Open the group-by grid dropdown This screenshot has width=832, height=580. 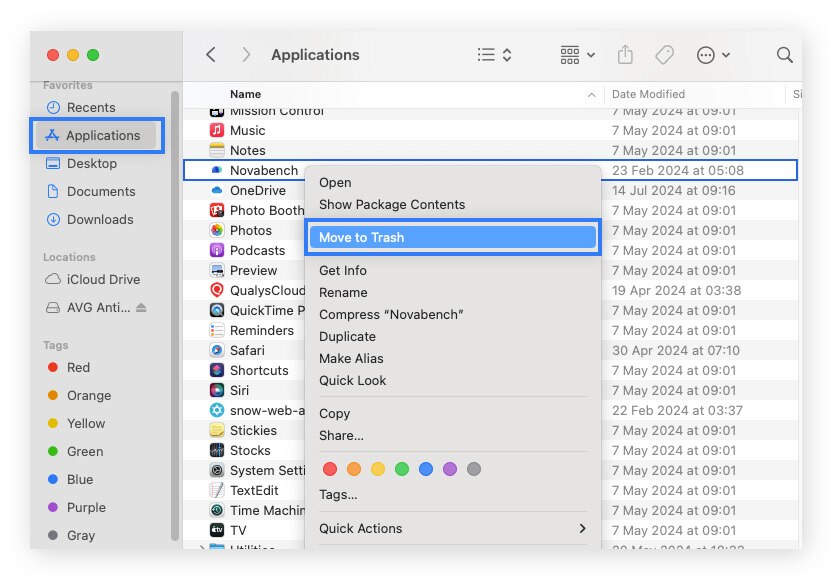pyautogui.click(x=577, y=55)
